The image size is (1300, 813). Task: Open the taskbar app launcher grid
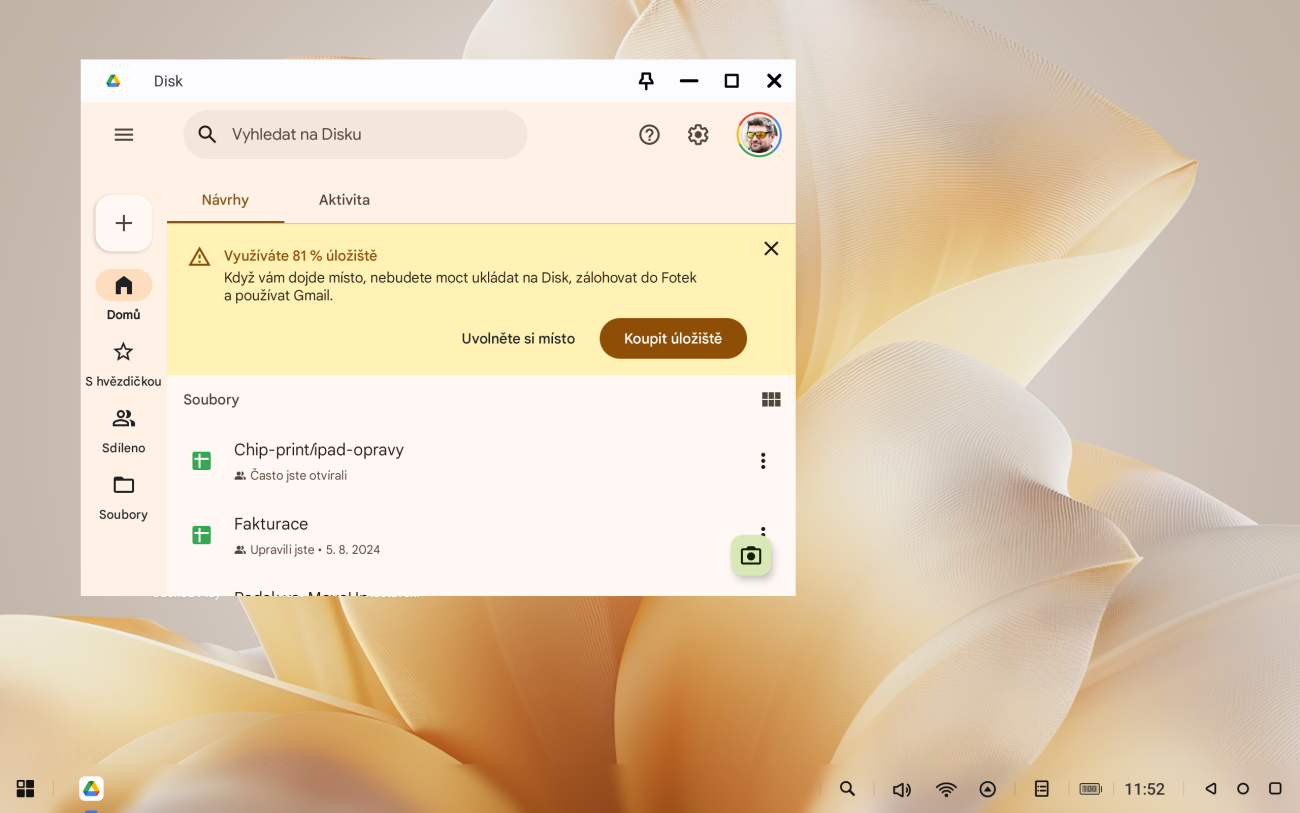(26, 789)
